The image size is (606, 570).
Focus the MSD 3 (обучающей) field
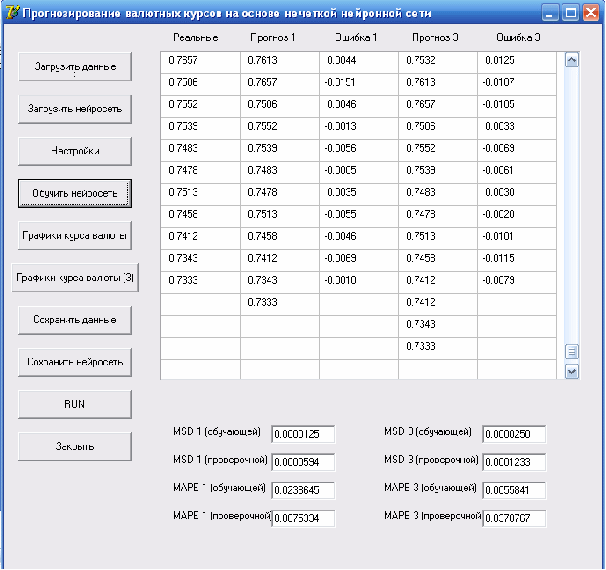(x=514, y=434)
